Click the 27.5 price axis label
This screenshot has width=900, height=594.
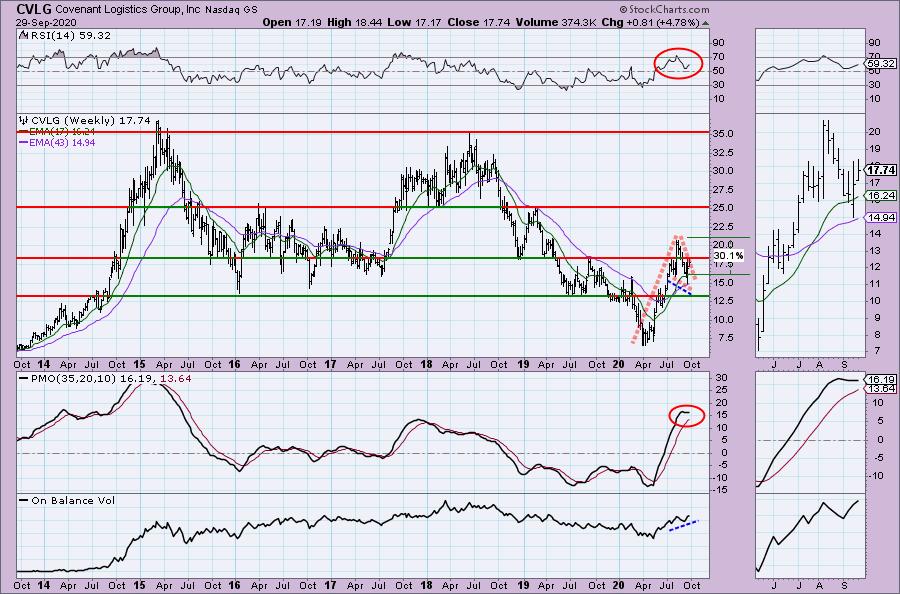pyautogui.click(x=723, y=189)
